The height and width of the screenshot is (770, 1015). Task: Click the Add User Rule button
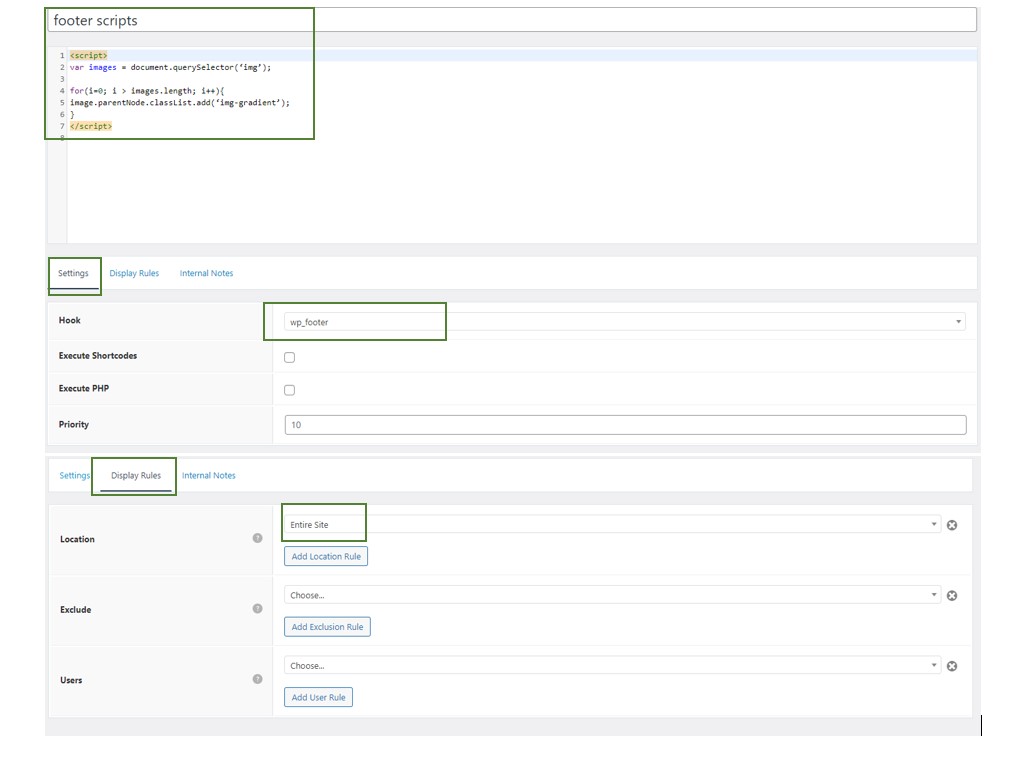click(x=318, y=698)
